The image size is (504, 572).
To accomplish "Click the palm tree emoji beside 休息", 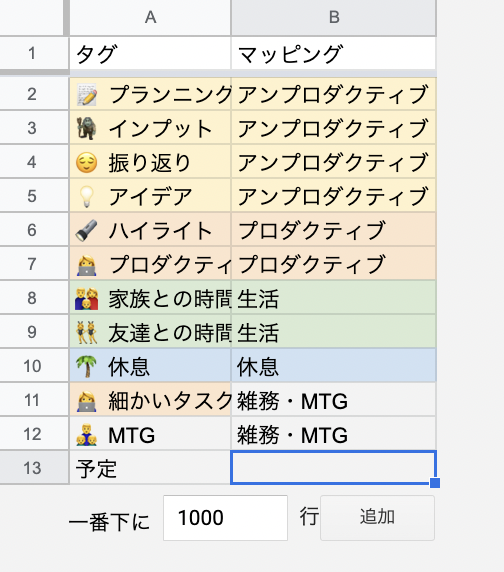I will [x=87, y=366].
